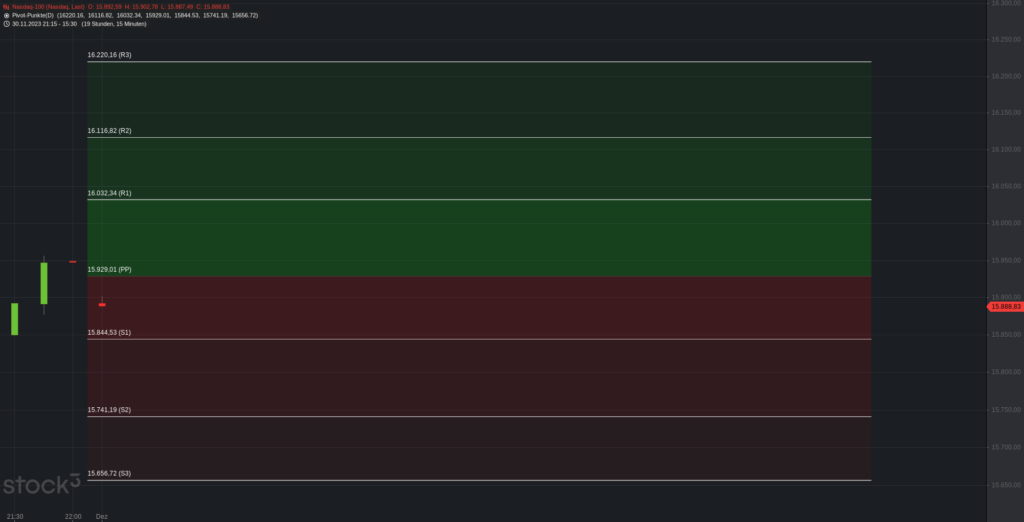Click the Dez month marker on time axis
This screenshot has height=522, width=1024.
pyautogui.click(x=101, y=516)
